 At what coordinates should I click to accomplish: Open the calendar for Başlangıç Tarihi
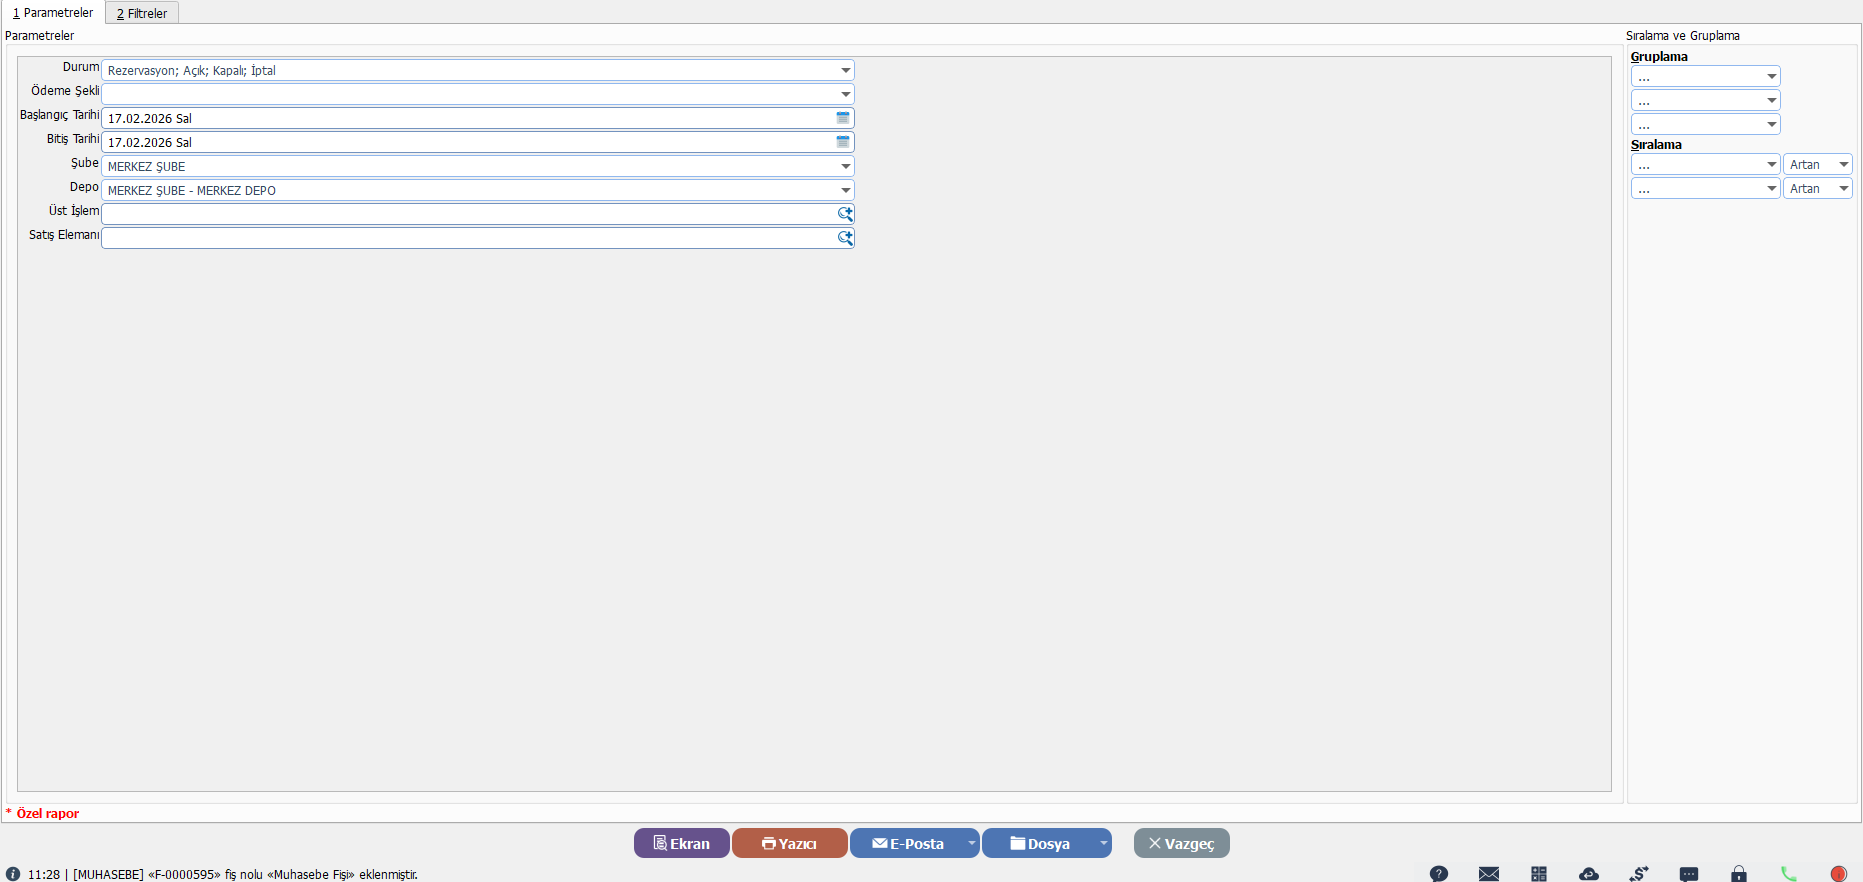point(843,118)
